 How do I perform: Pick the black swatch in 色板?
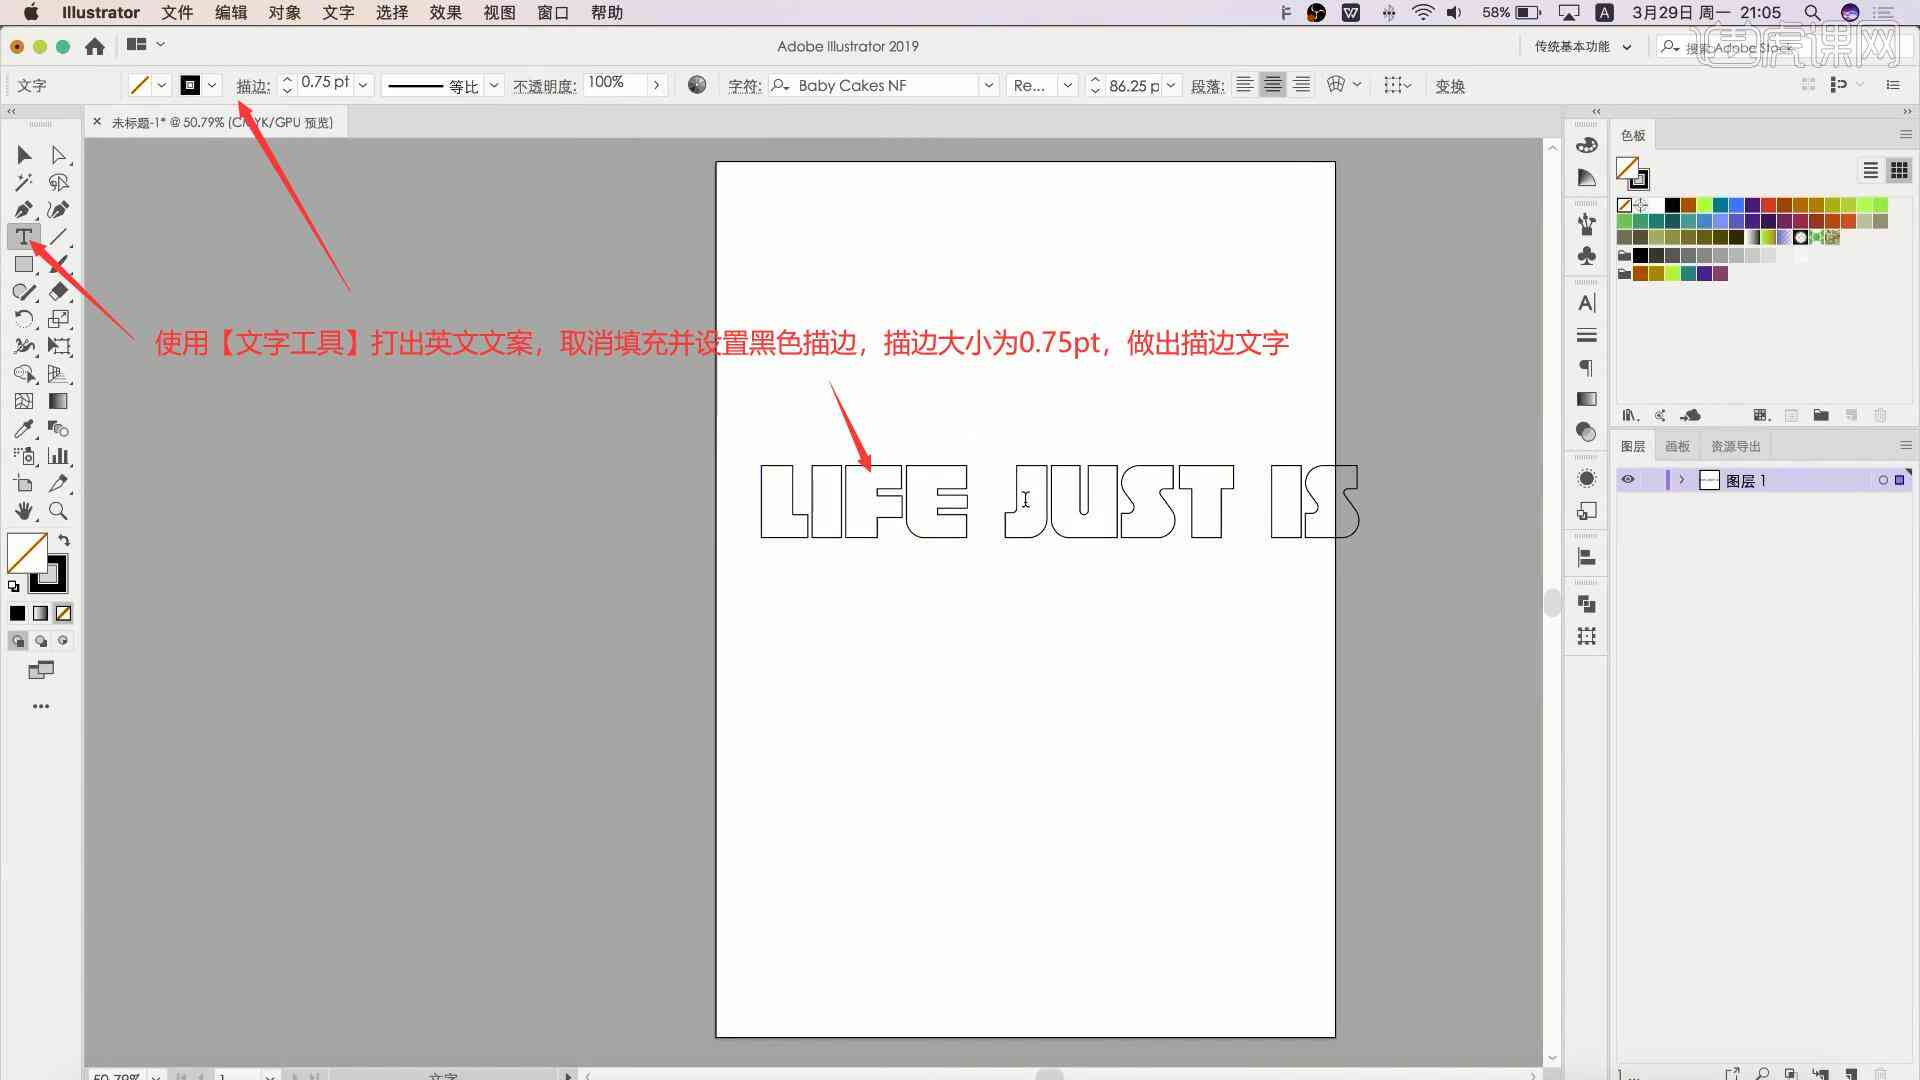pyautogui.click(x=1672, y=205)
